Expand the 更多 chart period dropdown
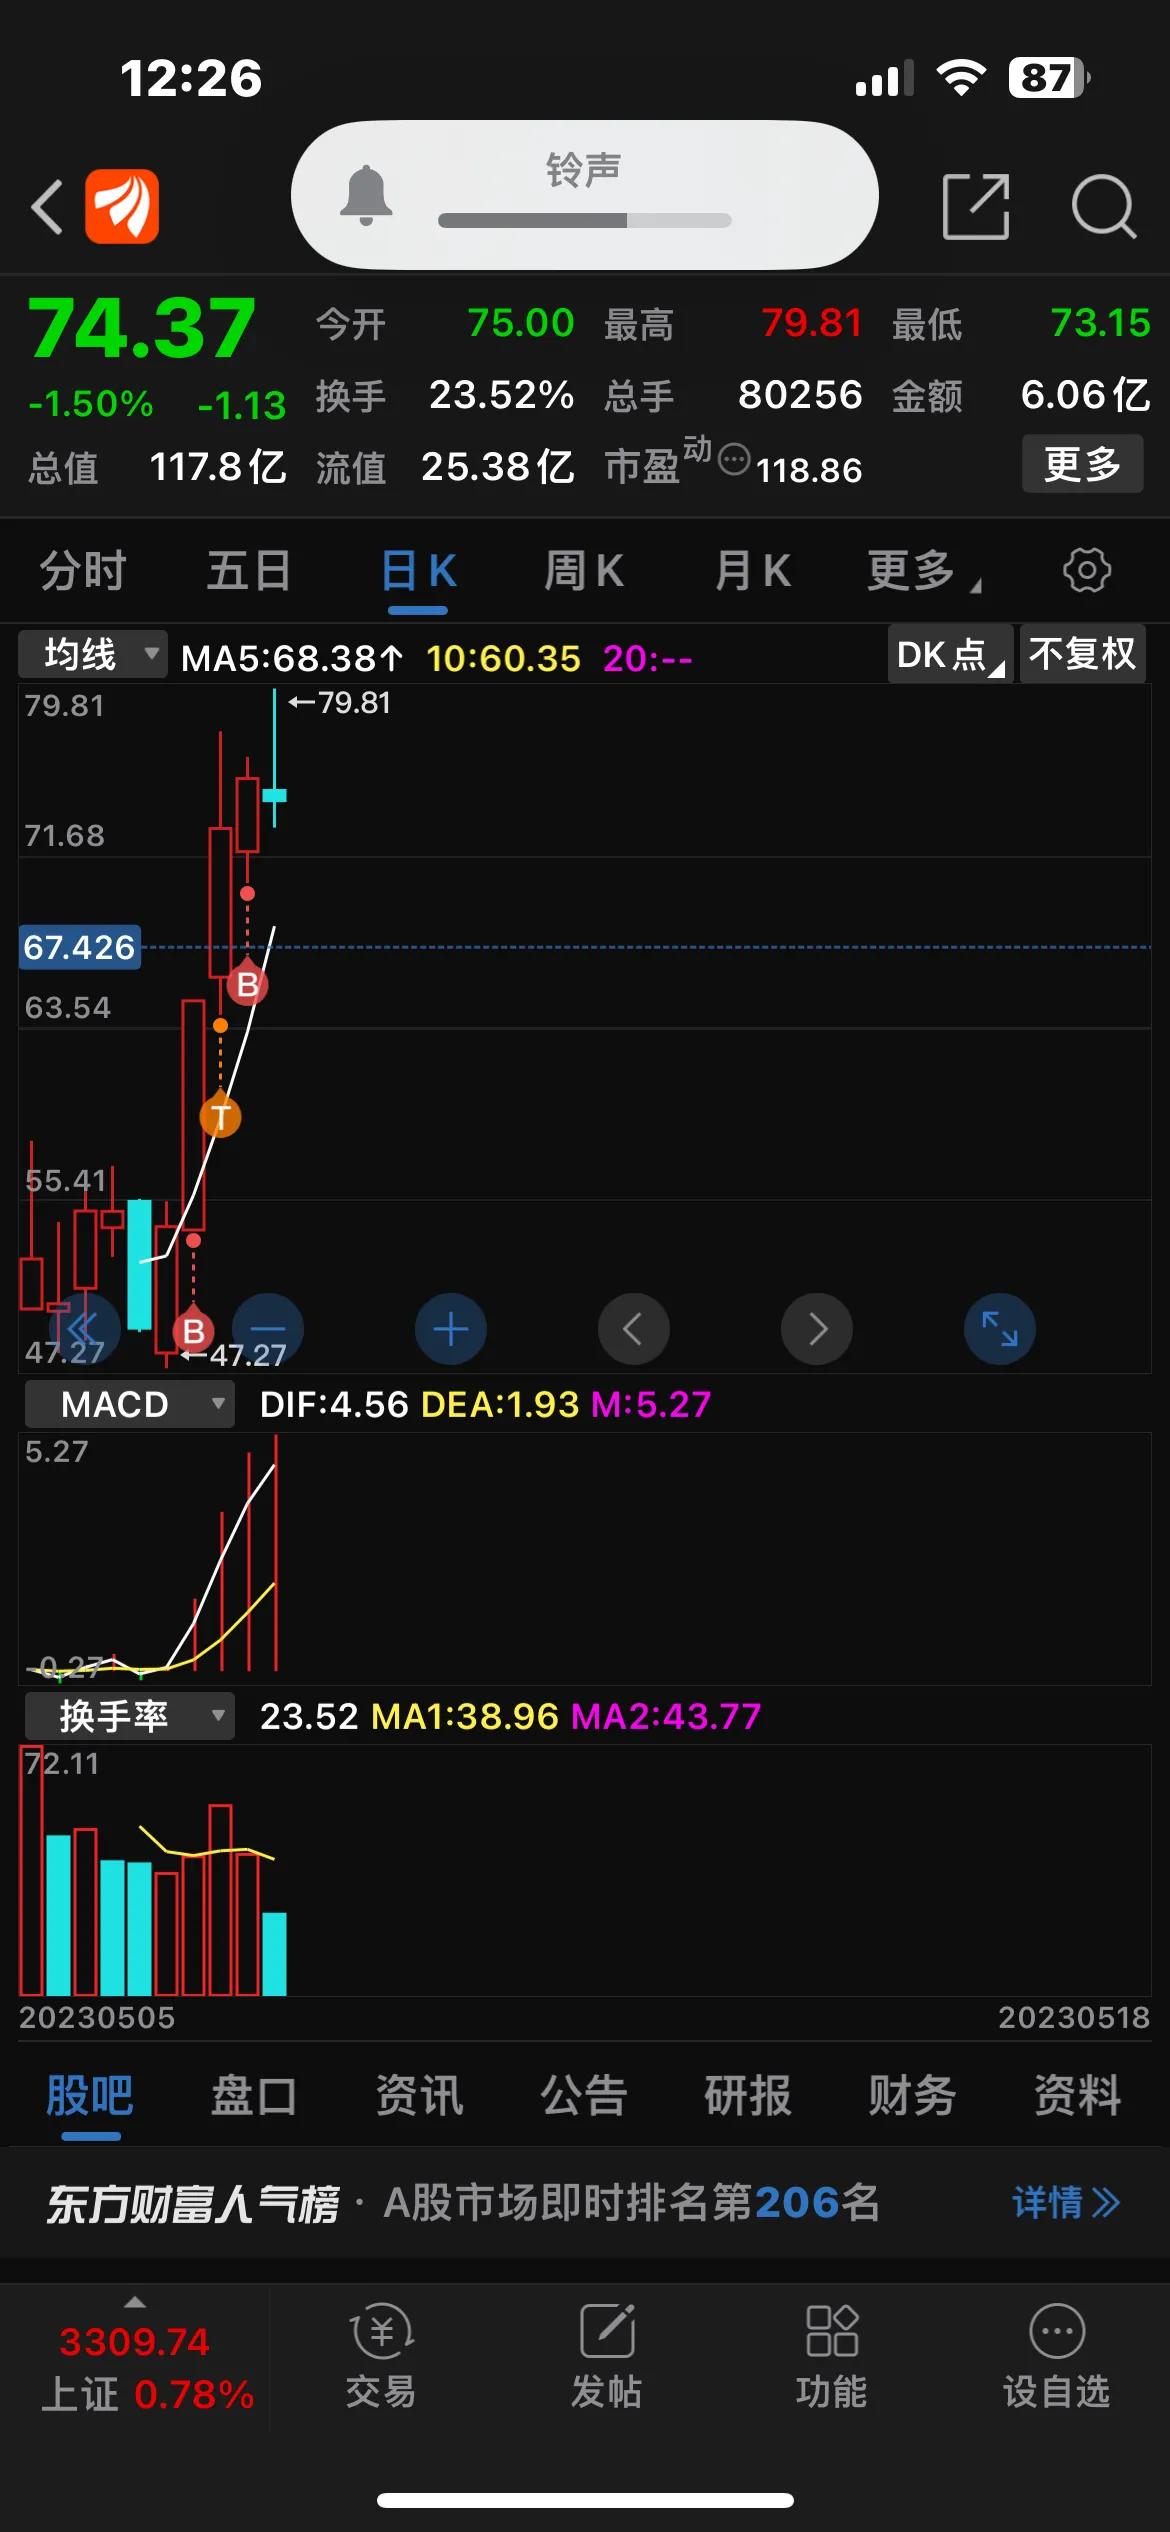 (924, 571)
